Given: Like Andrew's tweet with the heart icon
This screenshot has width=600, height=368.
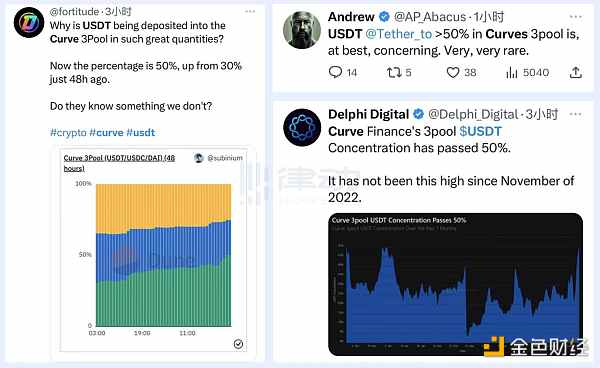Looking at the screenshot, I should [453, 72].
